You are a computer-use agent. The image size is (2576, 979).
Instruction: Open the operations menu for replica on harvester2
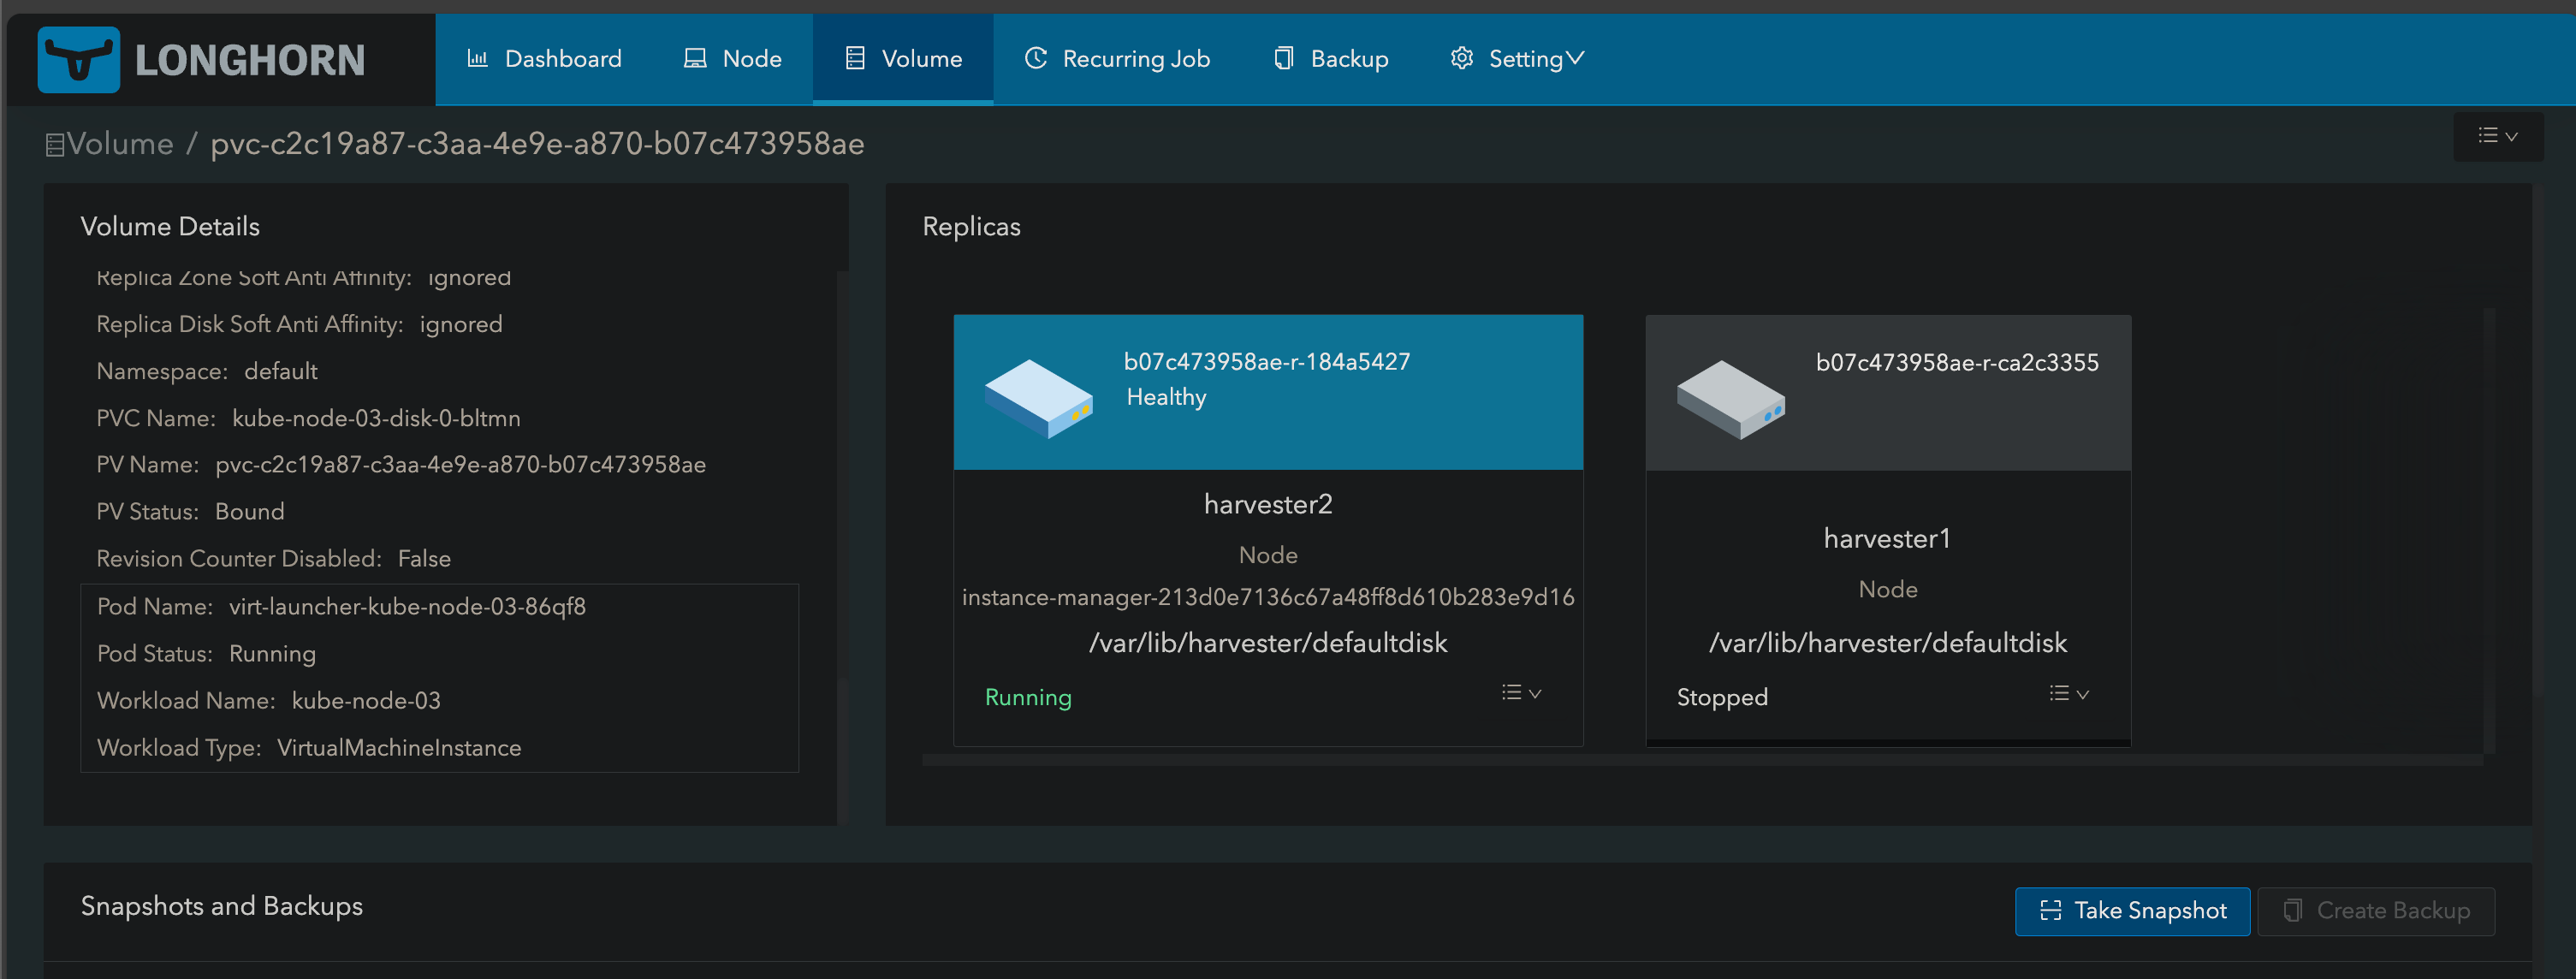[x=1520, y=693]
